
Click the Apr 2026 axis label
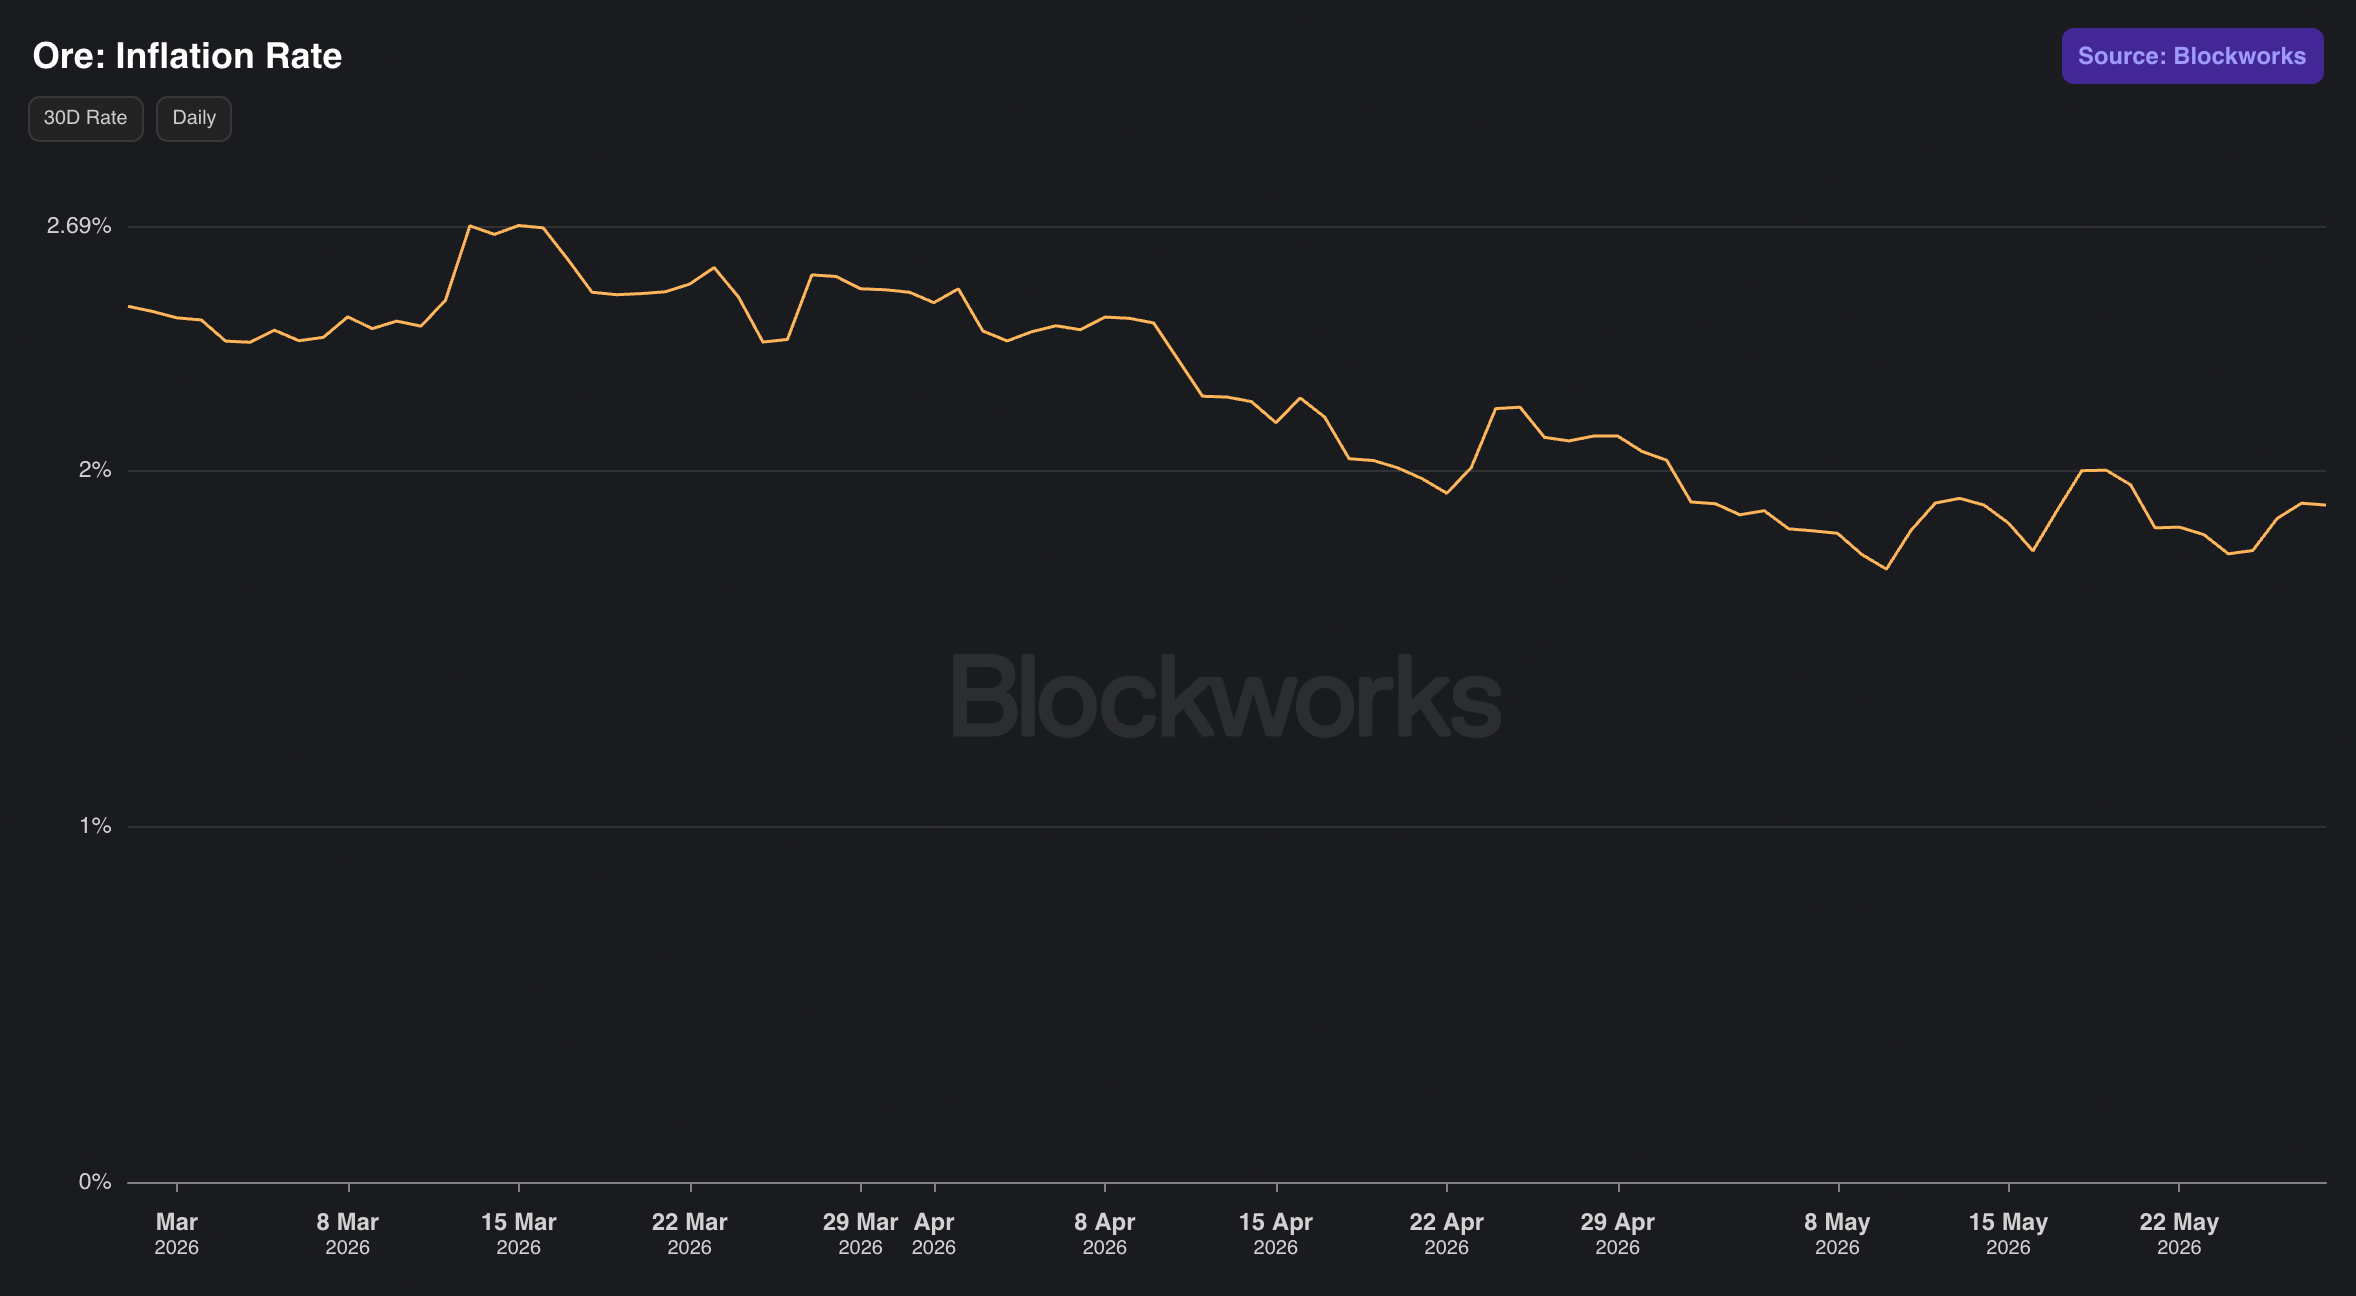coord(934,1234)
